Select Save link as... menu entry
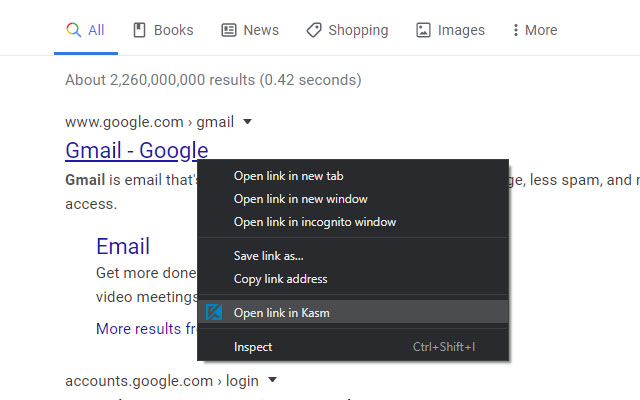Image resolution: width=640 pixels, height=400 pixels. click(x=268, y=256)
